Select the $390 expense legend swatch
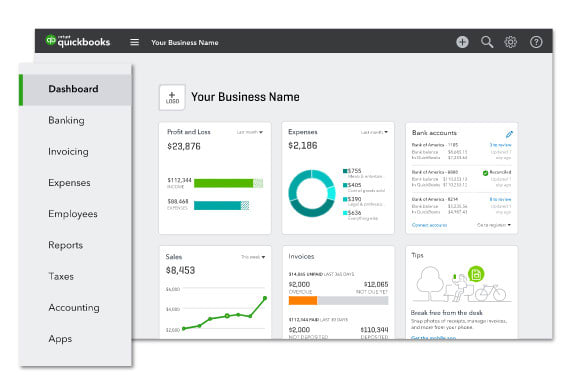 [x=345, y=199]
